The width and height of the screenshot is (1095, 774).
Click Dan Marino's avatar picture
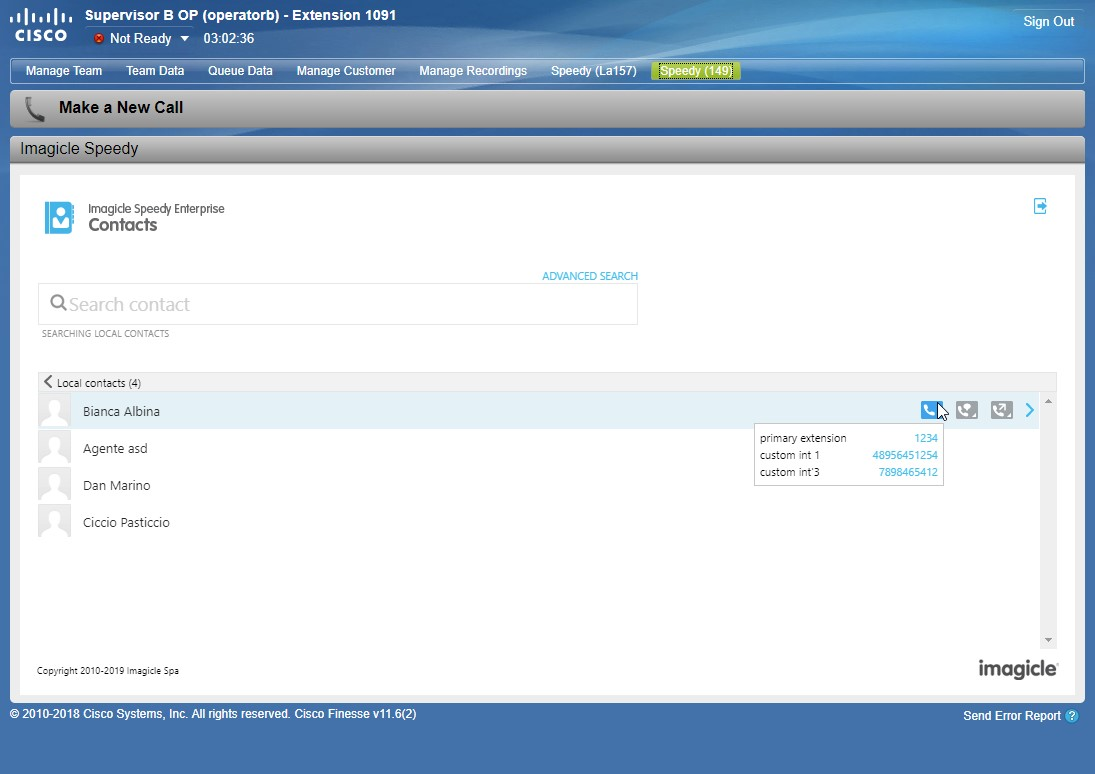tap(54, 485)
